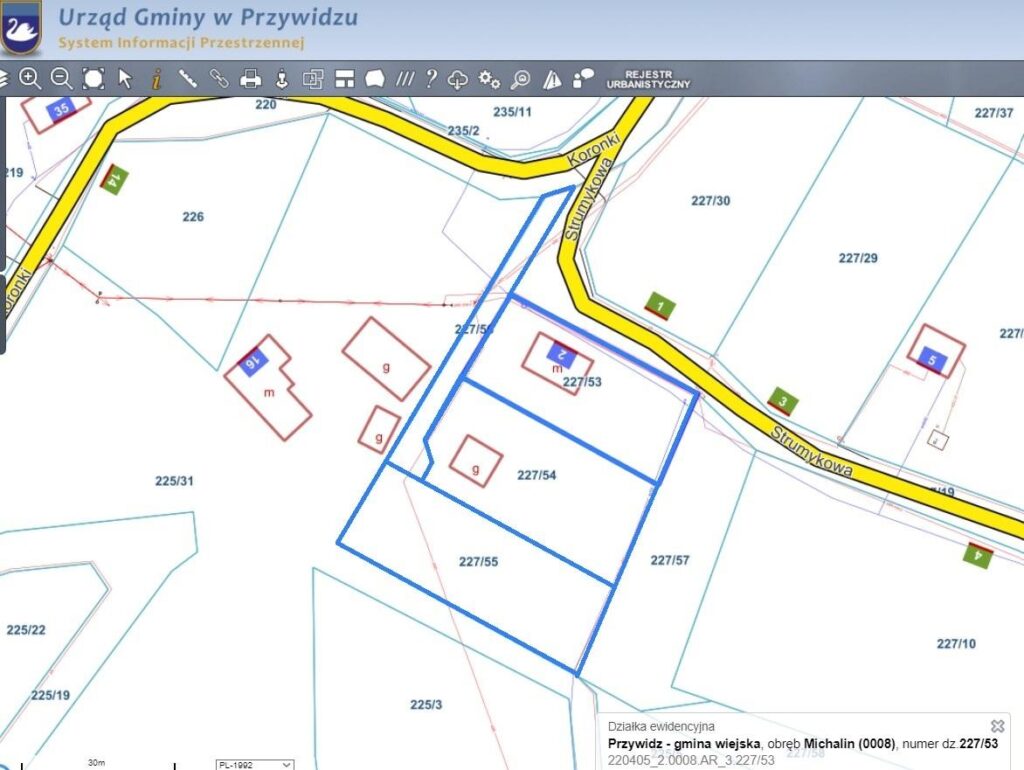Click parcel label 227/29
1024x770 pixels.
coord(857,258)
